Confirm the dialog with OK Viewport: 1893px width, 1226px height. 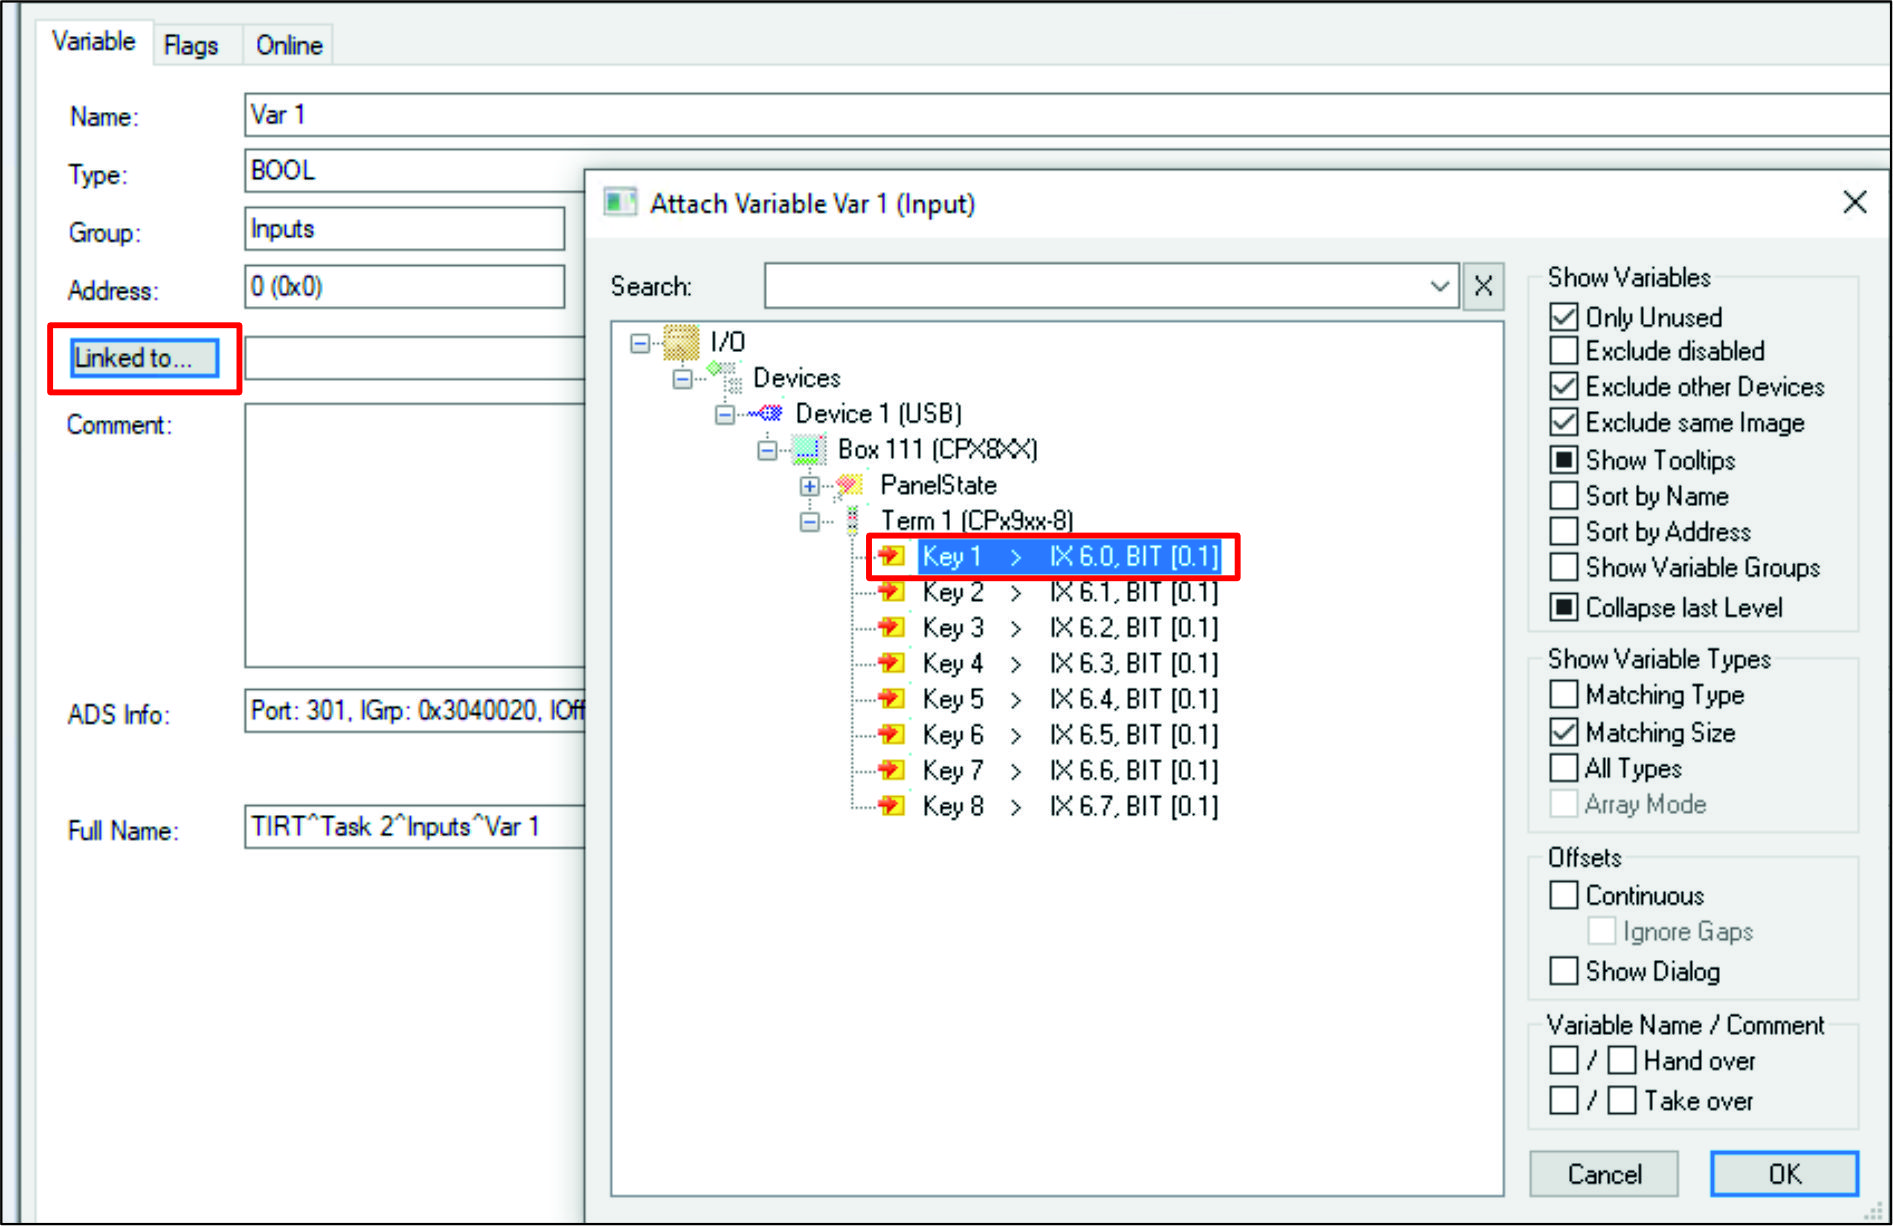pos(1784,1174)
